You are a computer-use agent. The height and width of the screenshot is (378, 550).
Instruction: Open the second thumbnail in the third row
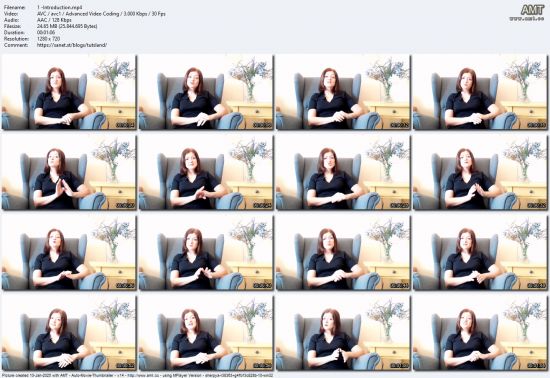tap(206, 252)
